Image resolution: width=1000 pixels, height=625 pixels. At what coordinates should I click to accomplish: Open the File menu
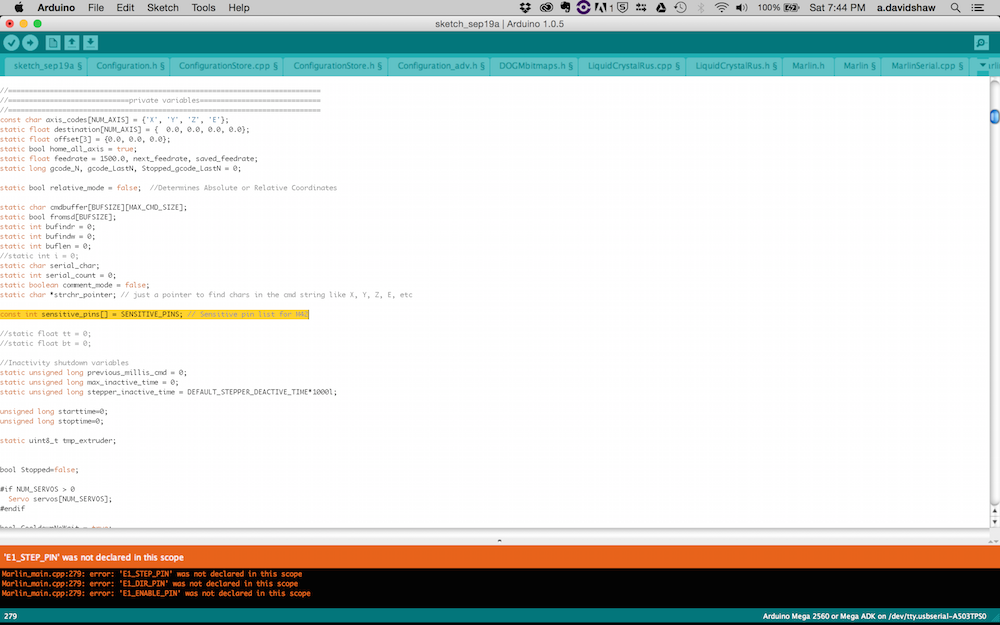96,8
